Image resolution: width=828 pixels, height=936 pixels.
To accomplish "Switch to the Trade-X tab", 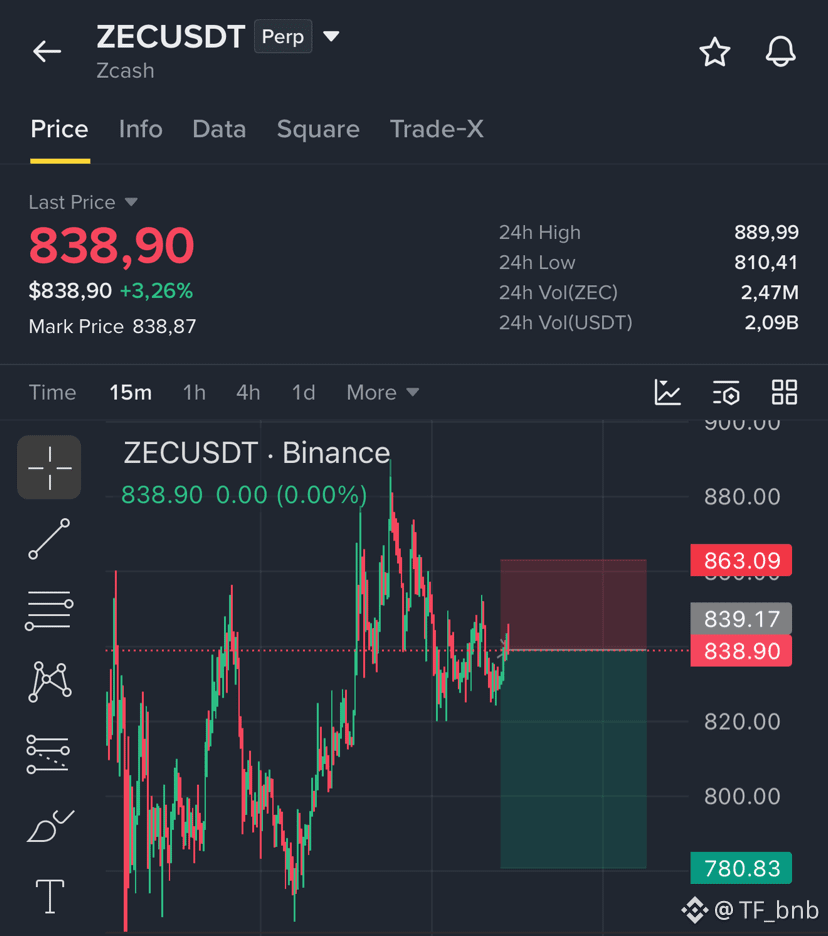I will tap(436, 129).
